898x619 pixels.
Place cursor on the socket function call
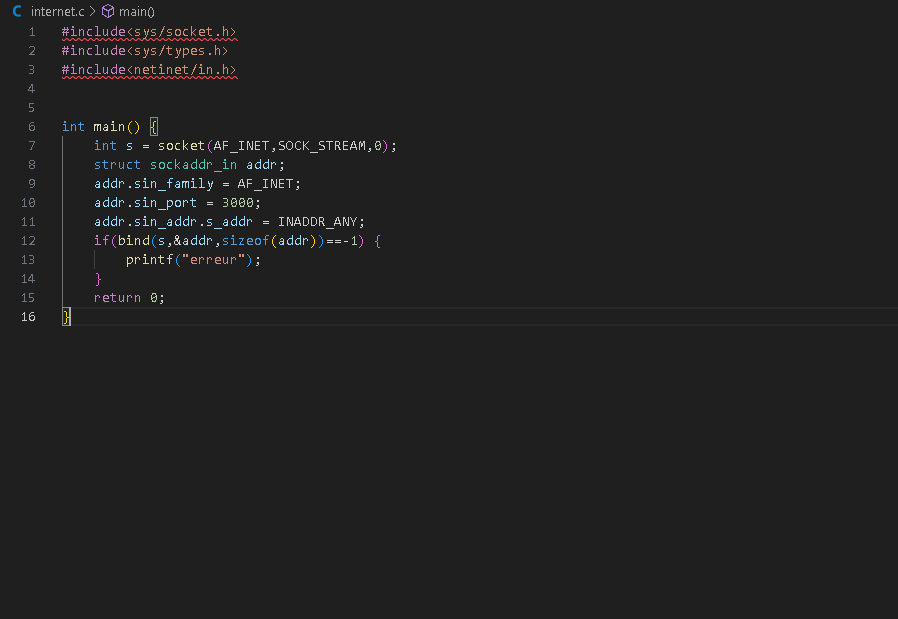181,146
